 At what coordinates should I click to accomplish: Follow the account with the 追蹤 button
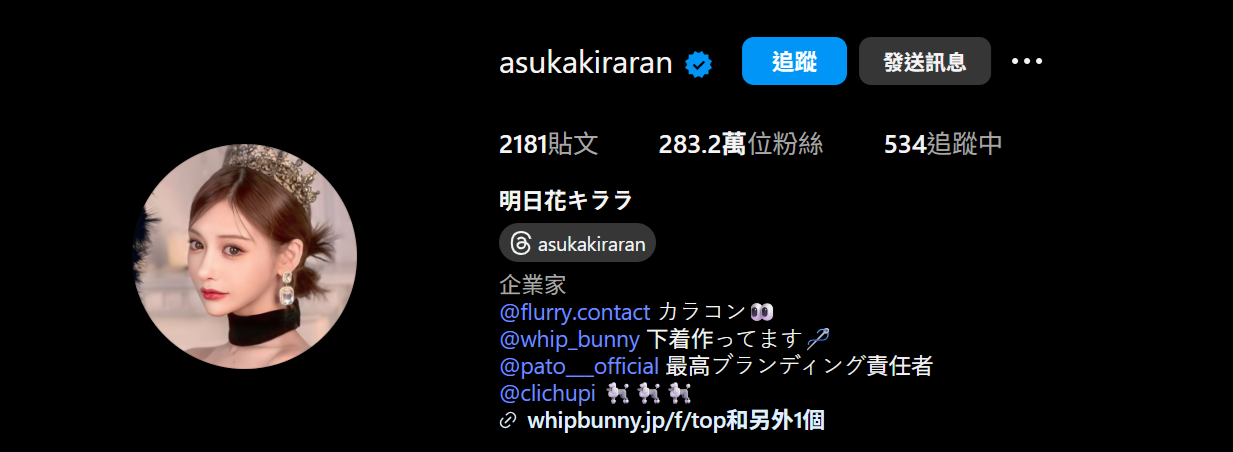click(x=794, y=61)
